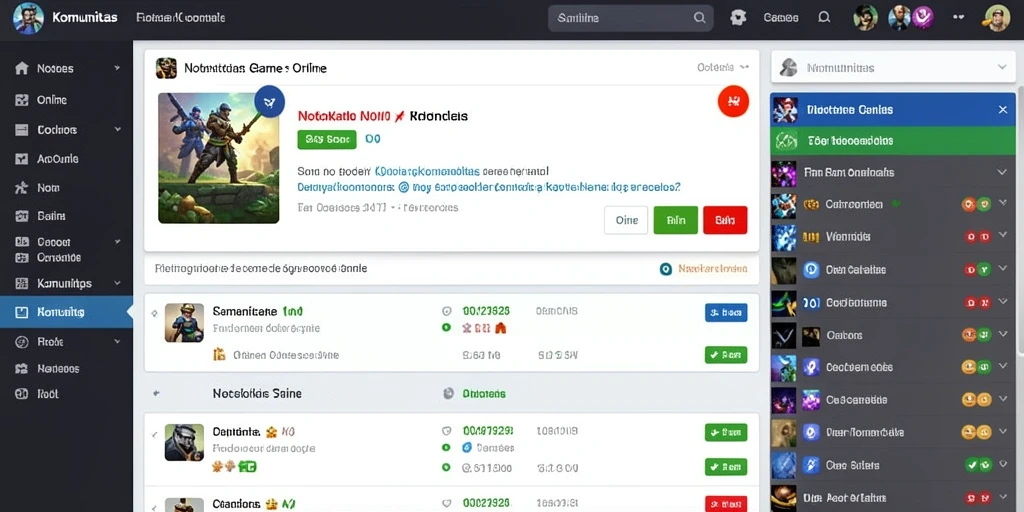Expand the Wientilds row chevron
Screen dimensions: 1024x512
pos(1003,236)
